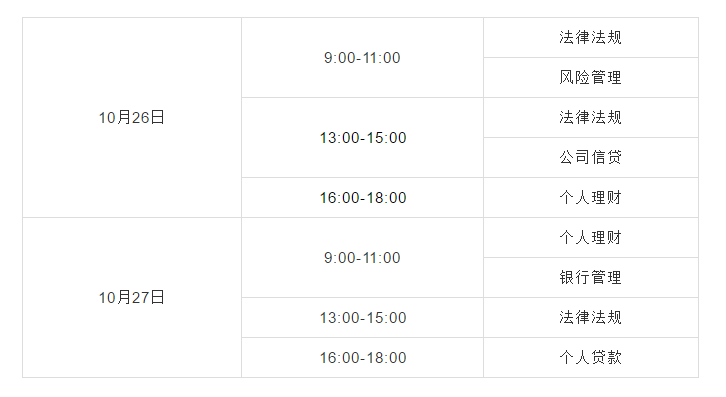Select the 16:00-18:00 slot on 10月27日
Image resolution: width=726 pixels, height=397 pixels.
coord(362,358)
